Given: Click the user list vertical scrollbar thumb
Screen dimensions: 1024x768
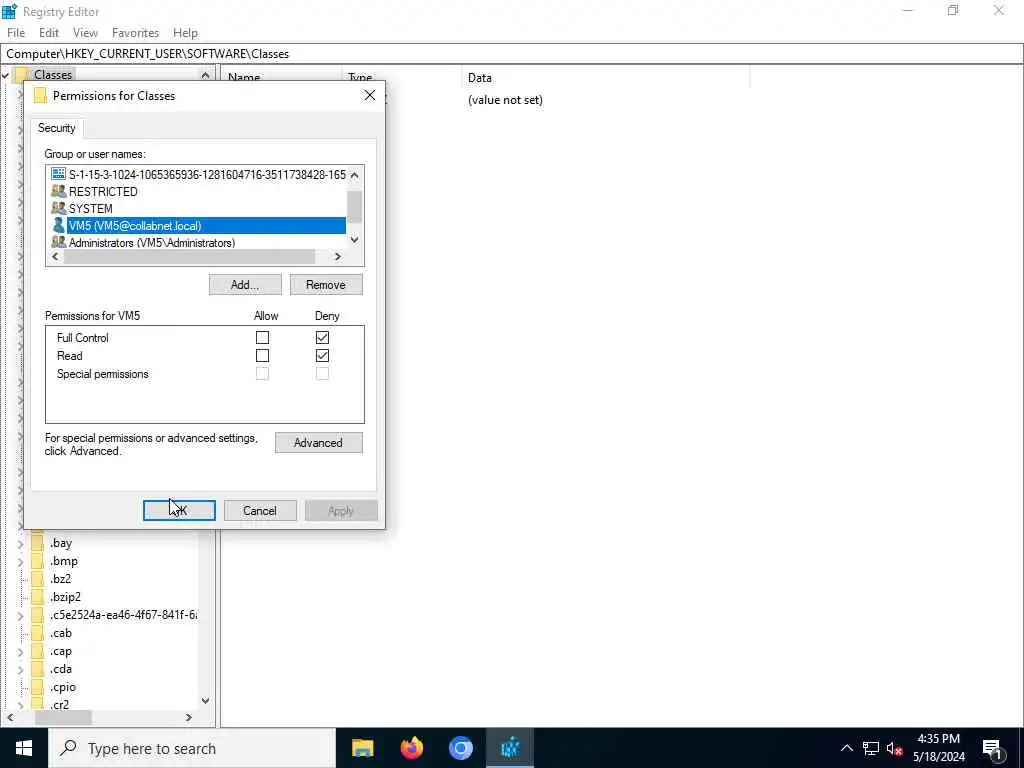Looking at the screenshot, I should click(x=355, y=207).
